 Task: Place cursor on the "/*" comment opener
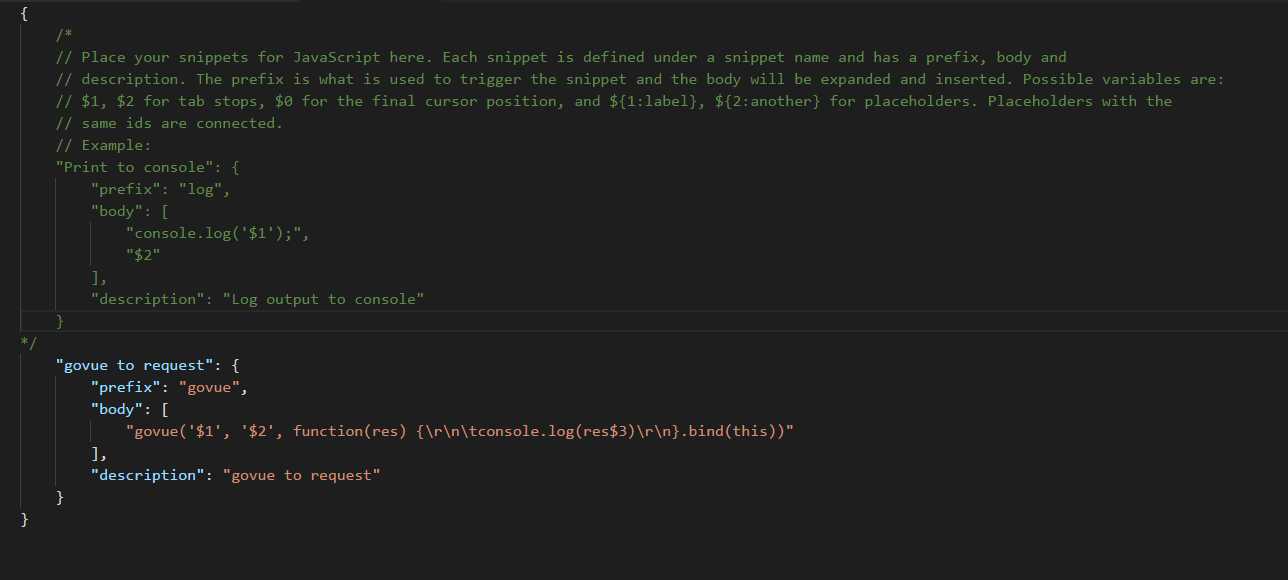coord(64,35)
